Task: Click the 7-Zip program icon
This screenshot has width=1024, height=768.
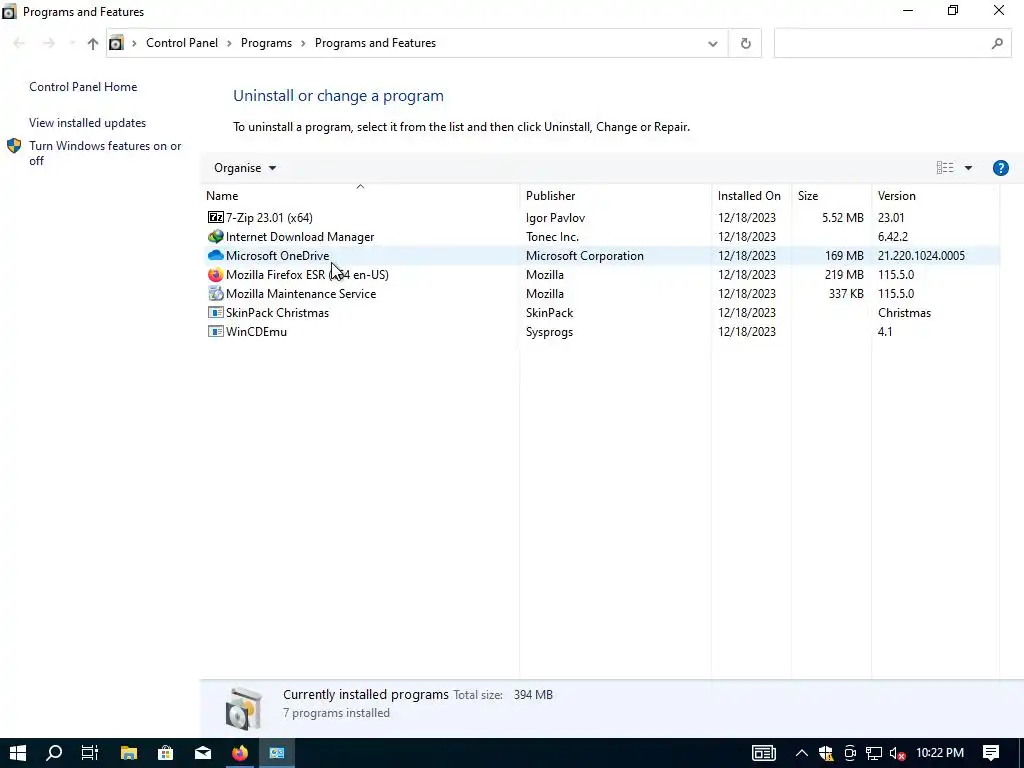Action: coord(216,217)
